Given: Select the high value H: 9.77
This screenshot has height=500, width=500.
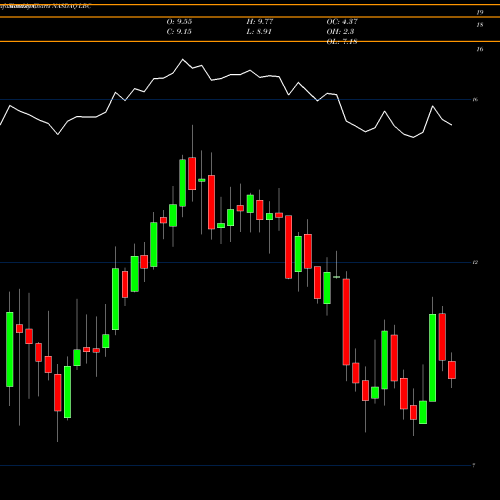Looking at the screenshot, I should click(260, 22).
